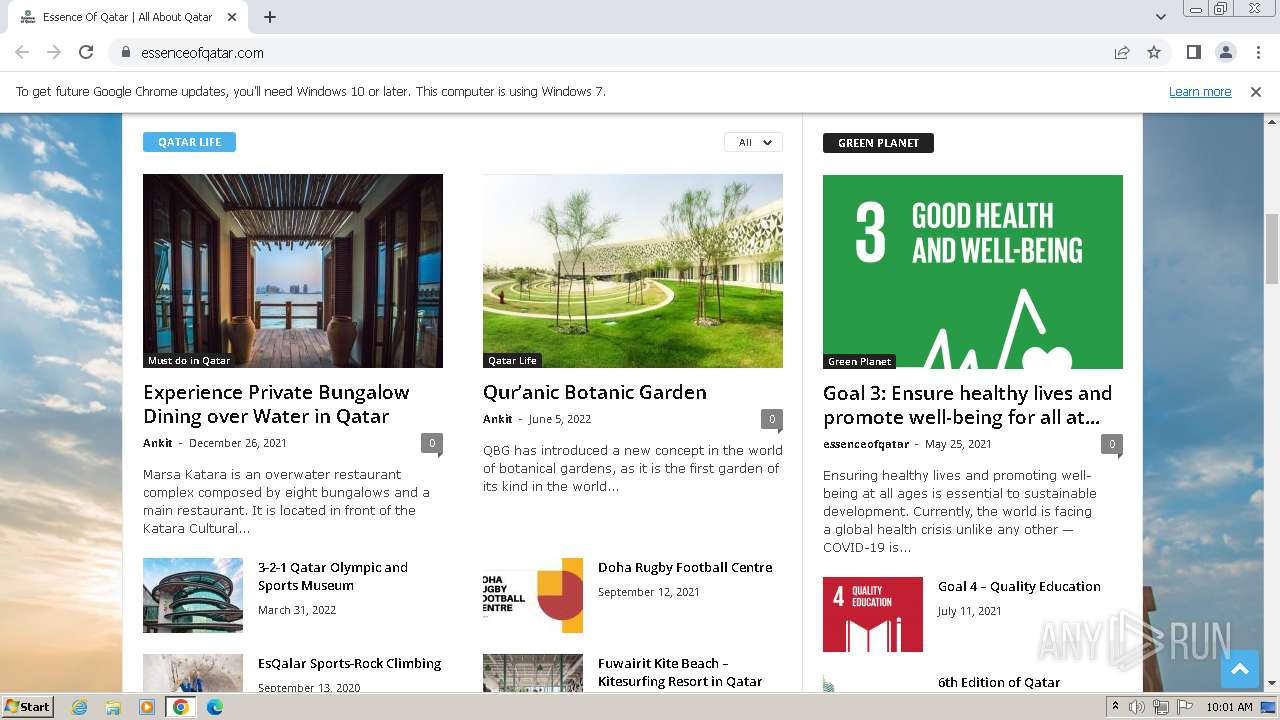Dismiss the Chrome update infobar
This screenshot has width=1280, height=720.
pos(1256,91)
